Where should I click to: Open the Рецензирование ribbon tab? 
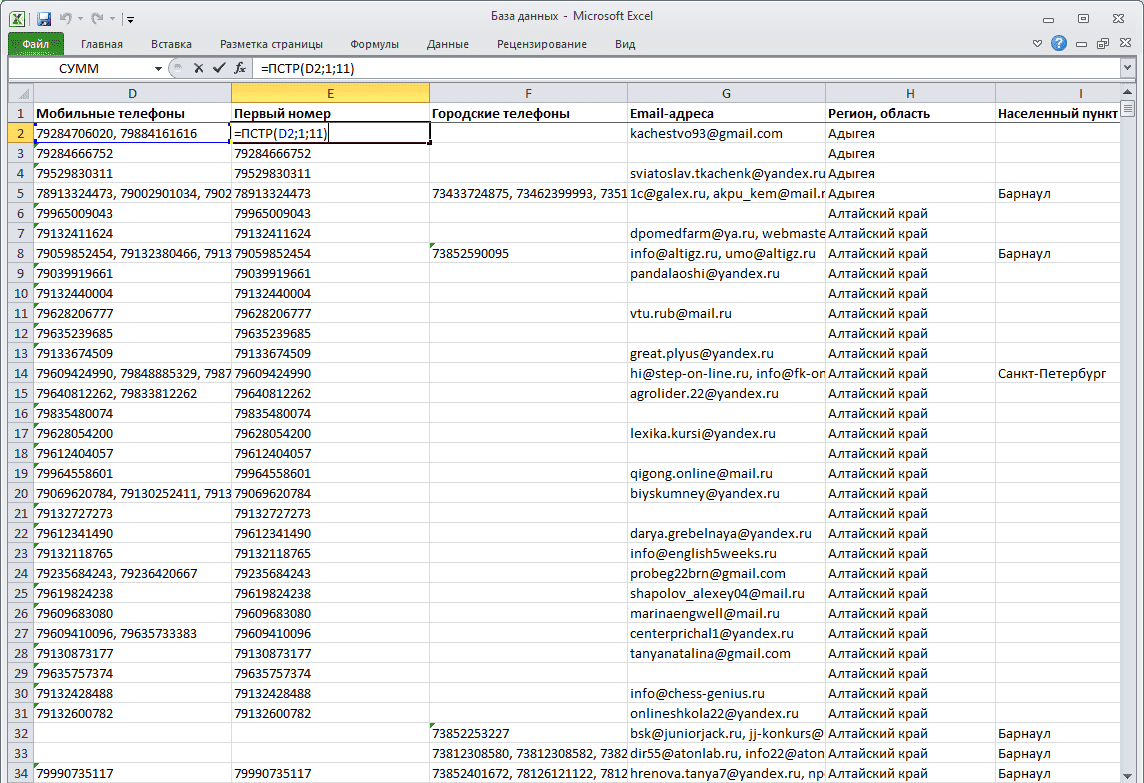click(x=542, y=44)
